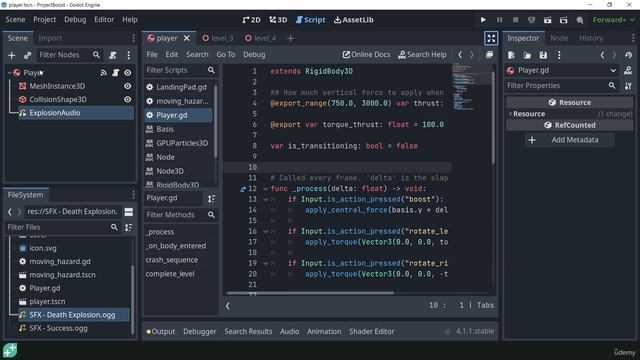The height and width of the screenshot is (360, 640).
Task: Save the edited resource icon
Action: point(543,55)
